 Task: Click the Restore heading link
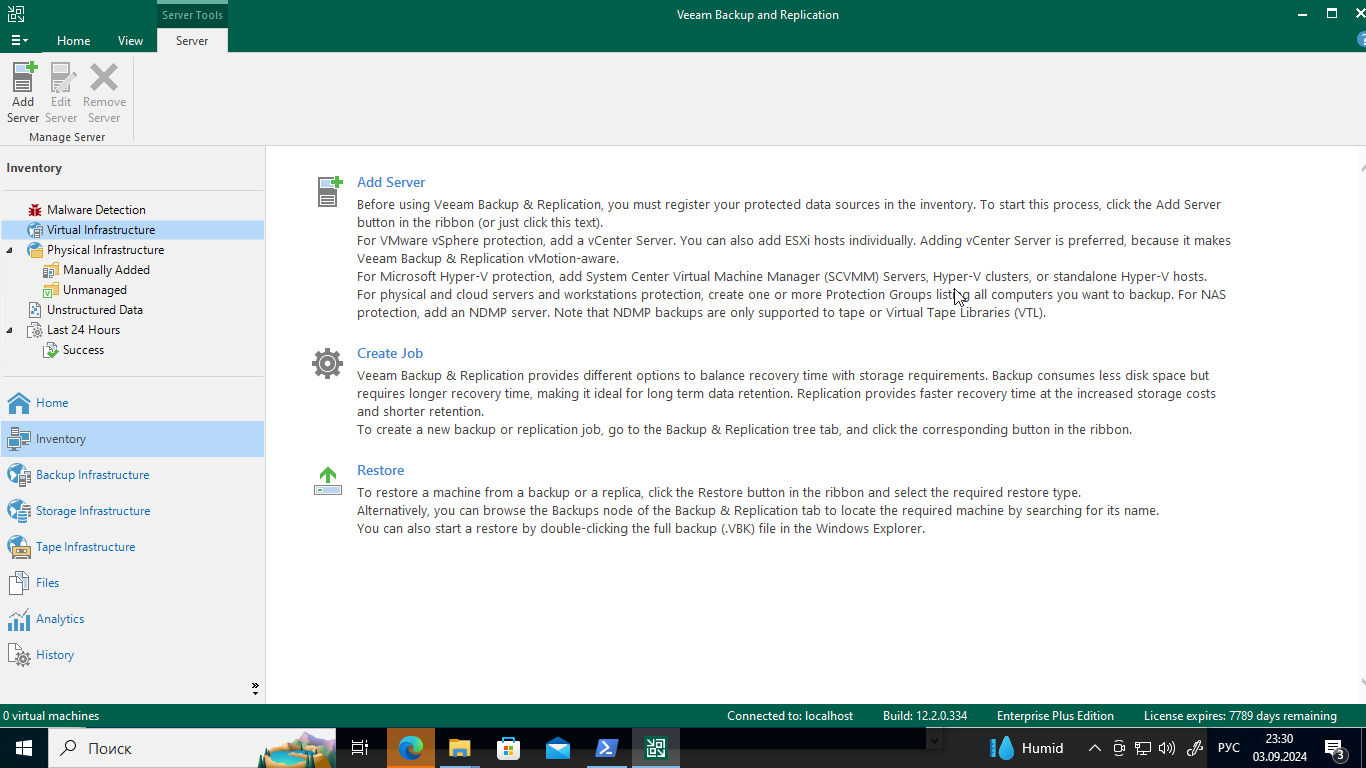pyautogui.click(x=380, y=470)
